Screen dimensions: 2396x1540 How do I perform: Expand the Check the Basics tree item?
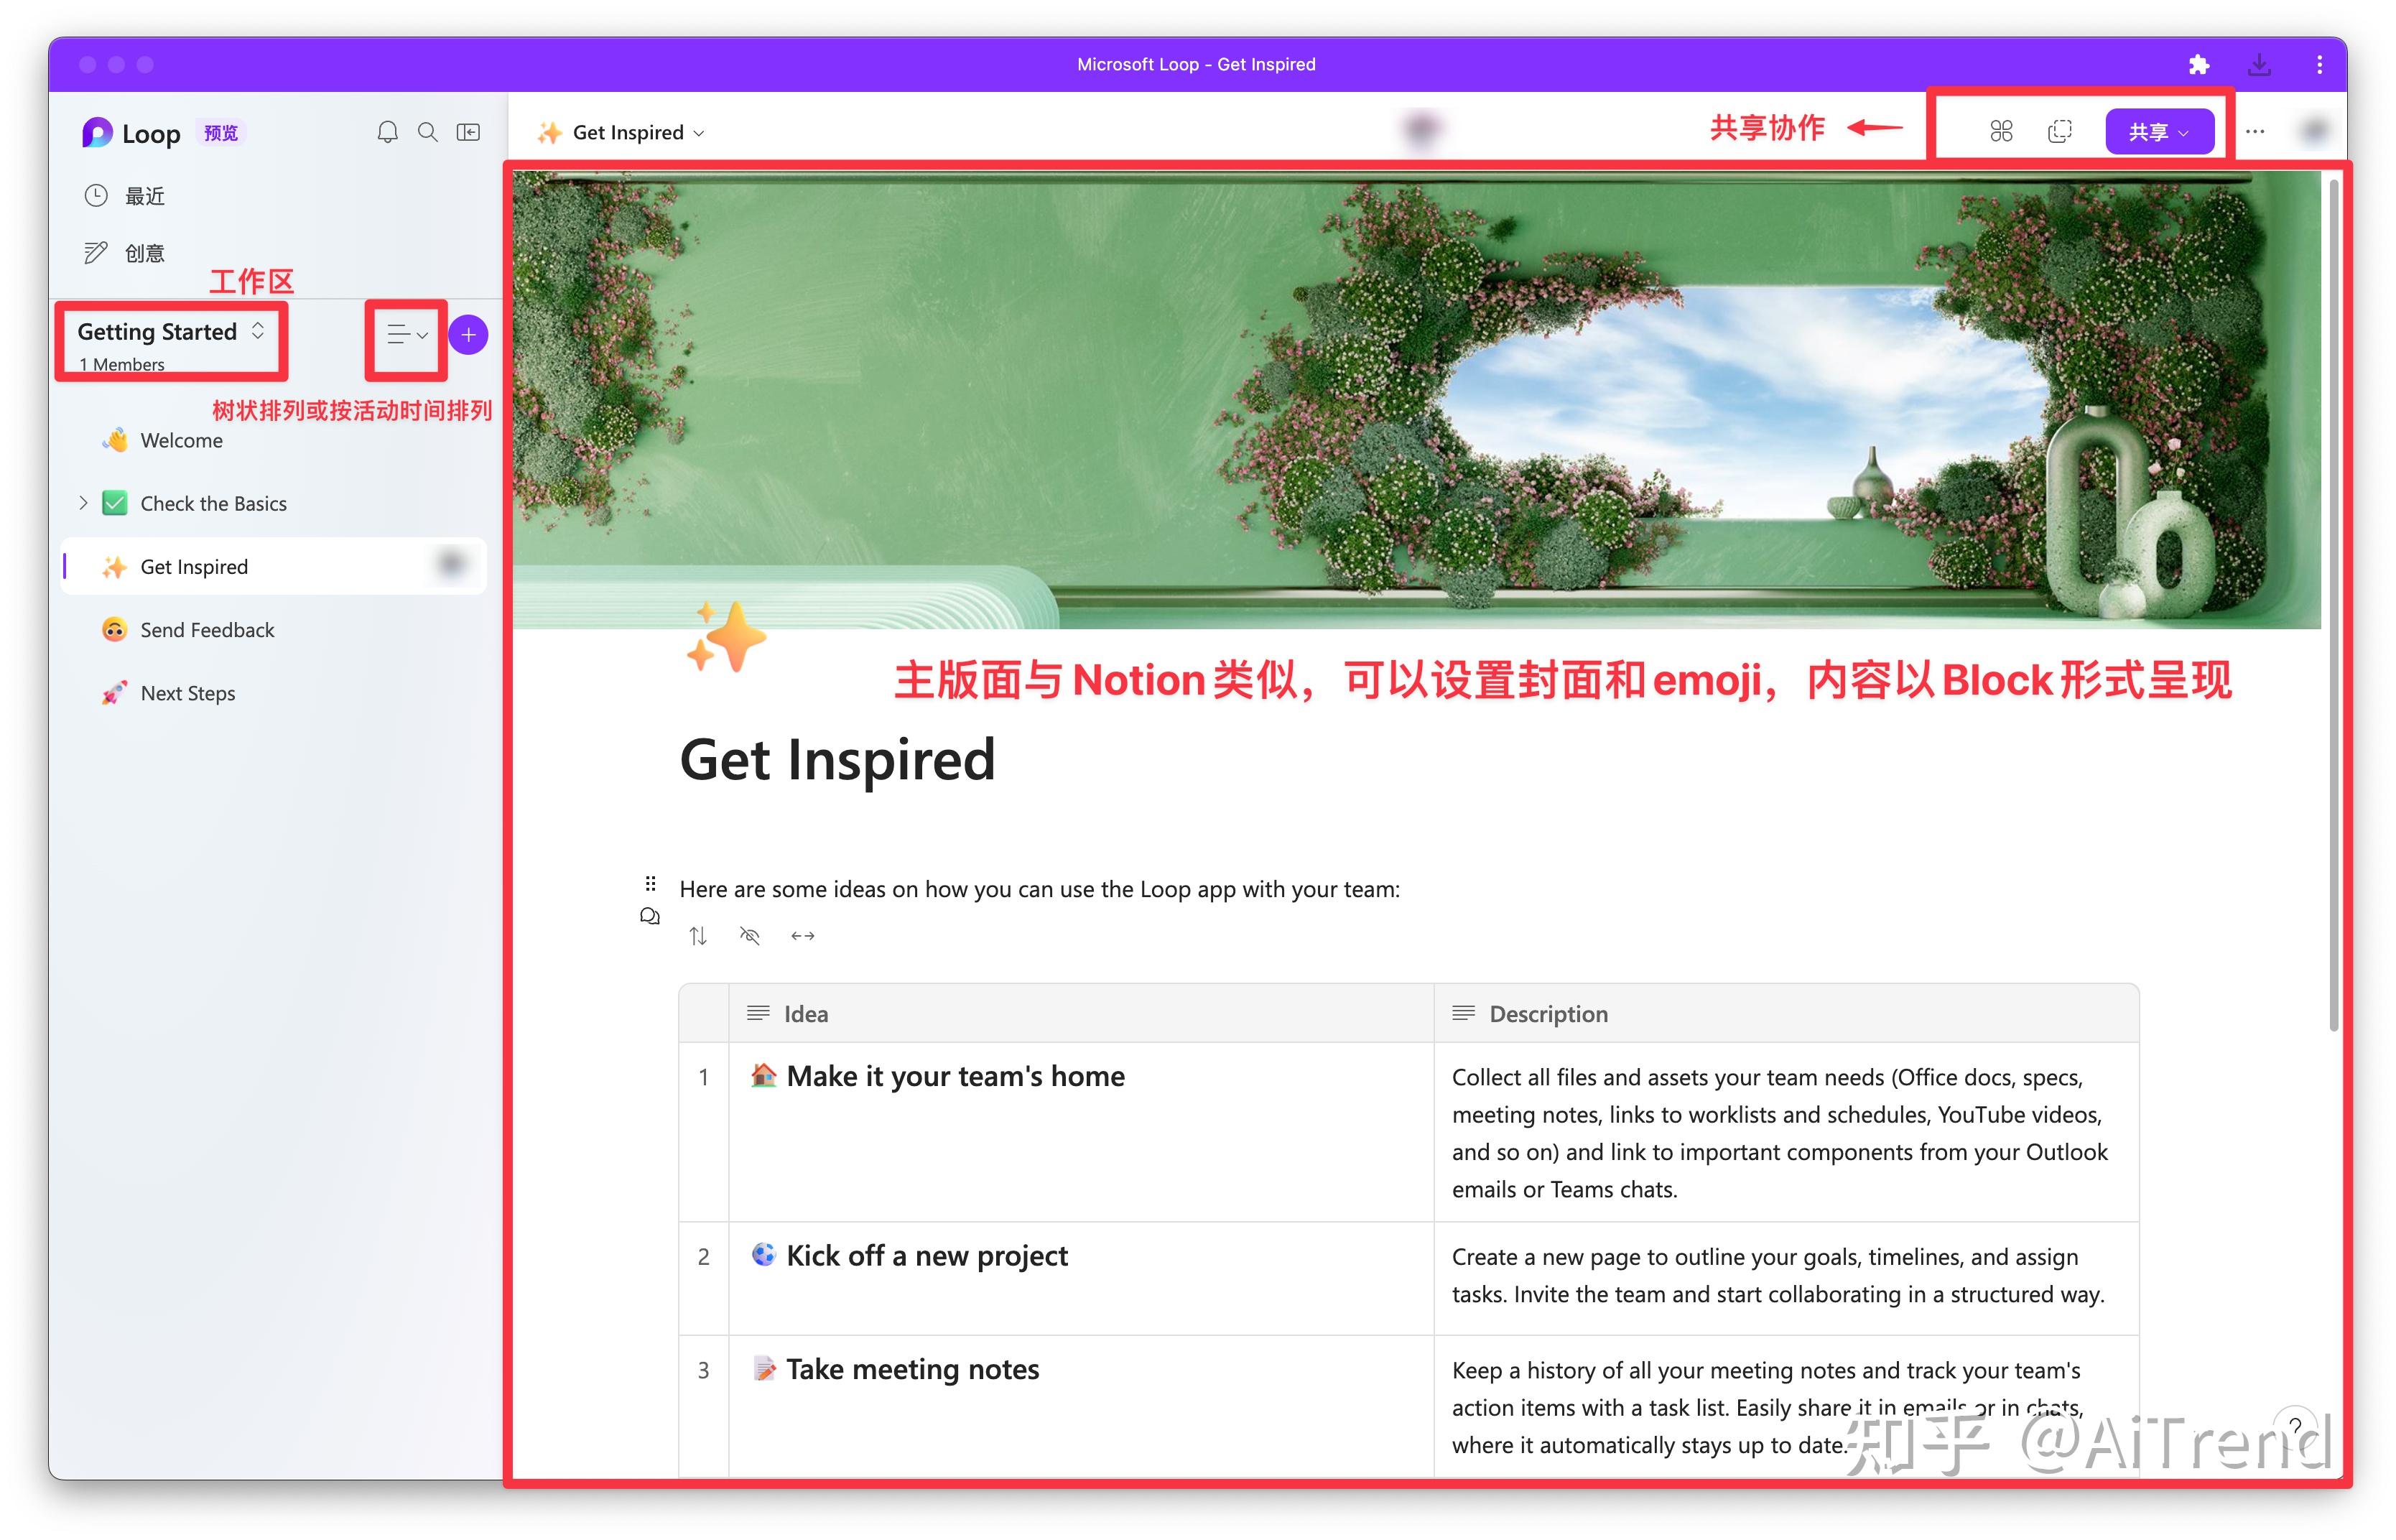84,503
